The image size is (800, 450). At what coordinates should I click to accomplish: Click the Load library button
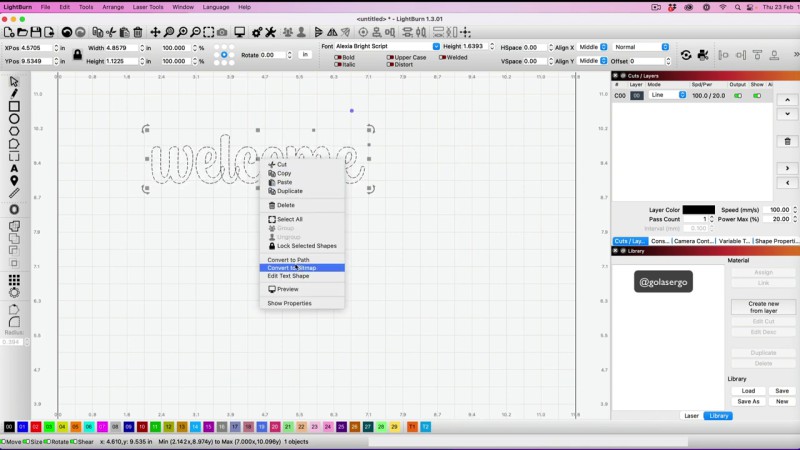point(748,391)
